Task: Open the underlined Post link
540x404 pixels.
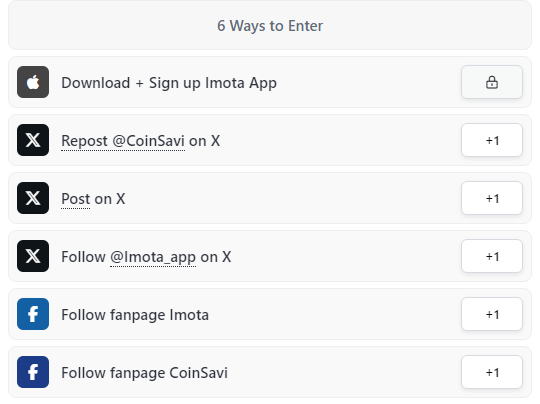Action: coord(76,199)
